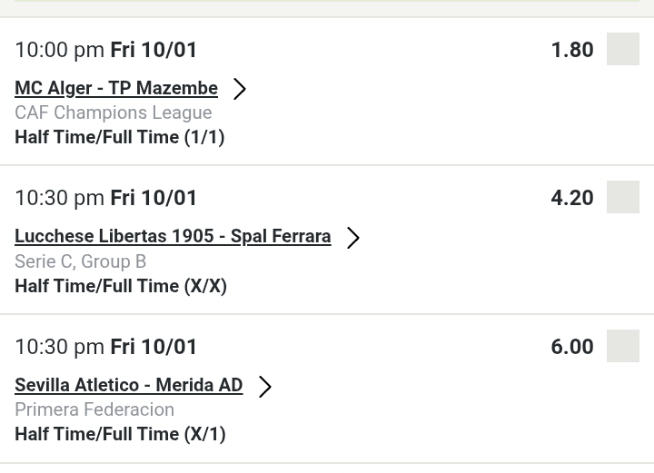Expand arrow next to MC Alger - TP Mazembe
Viewport: 654px width, 473px height.
[x=239, y=89]
